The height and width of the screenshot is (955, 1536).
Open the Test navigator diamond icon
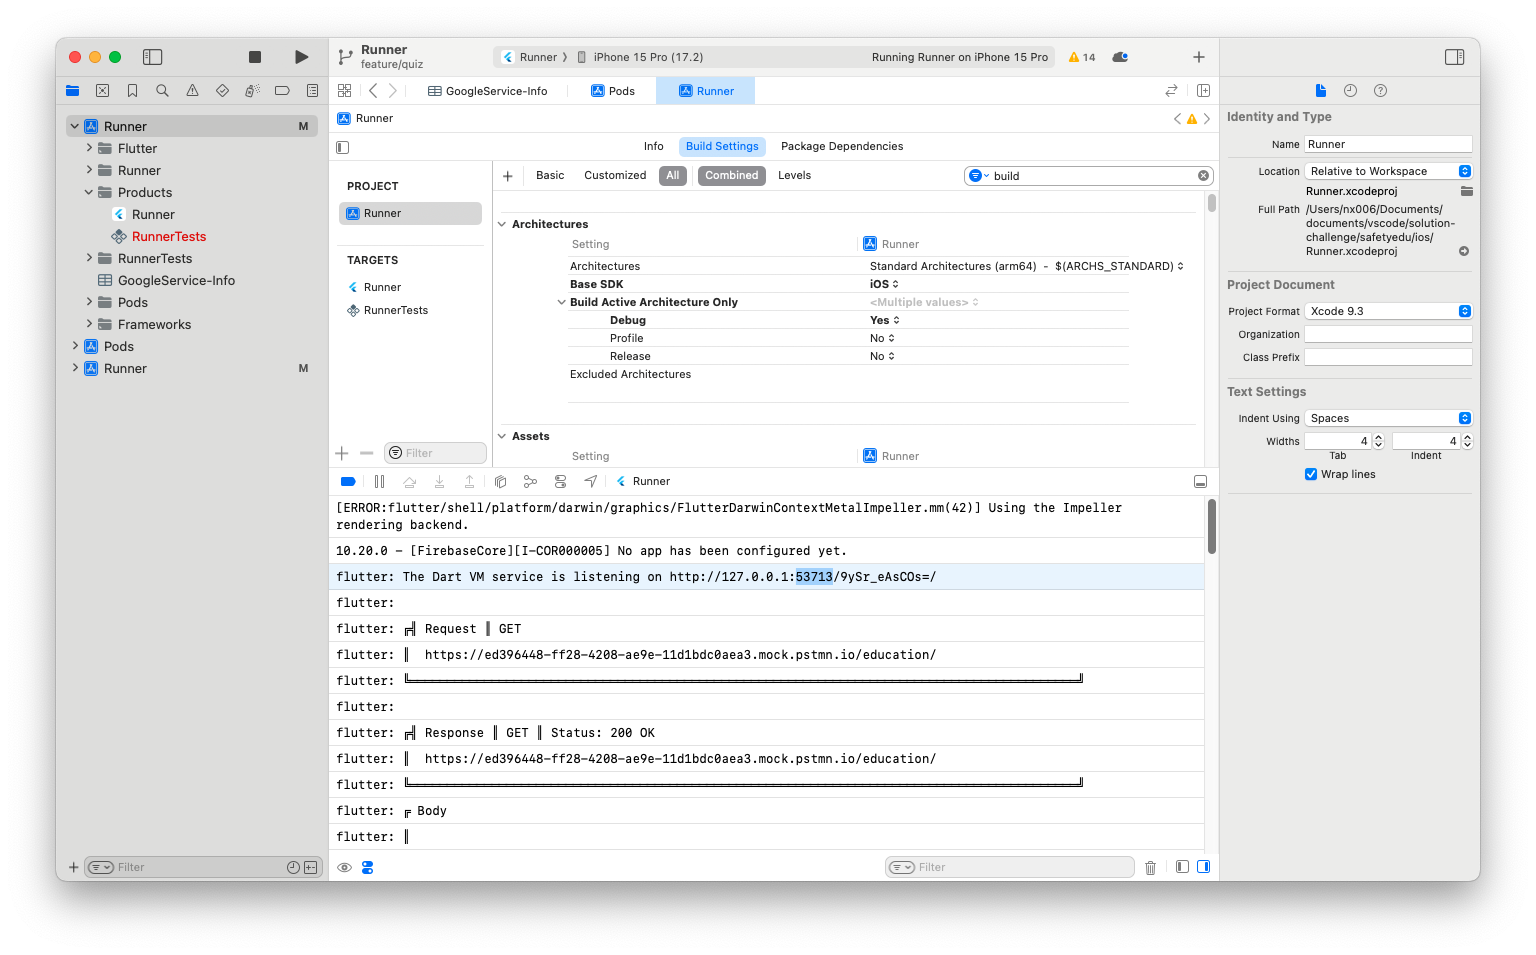coord(222,91)
